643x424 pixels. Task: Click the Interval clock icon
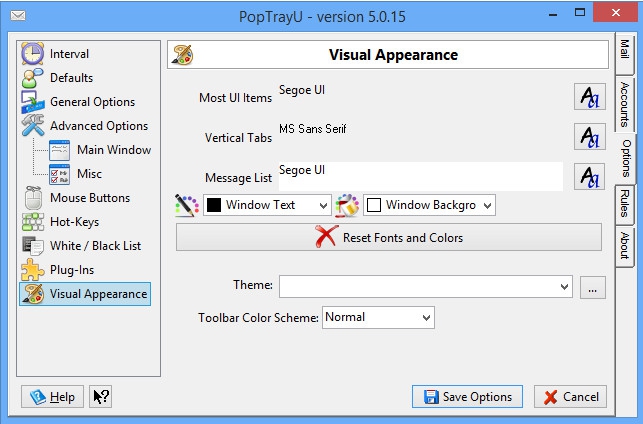[x=32, y=54]
